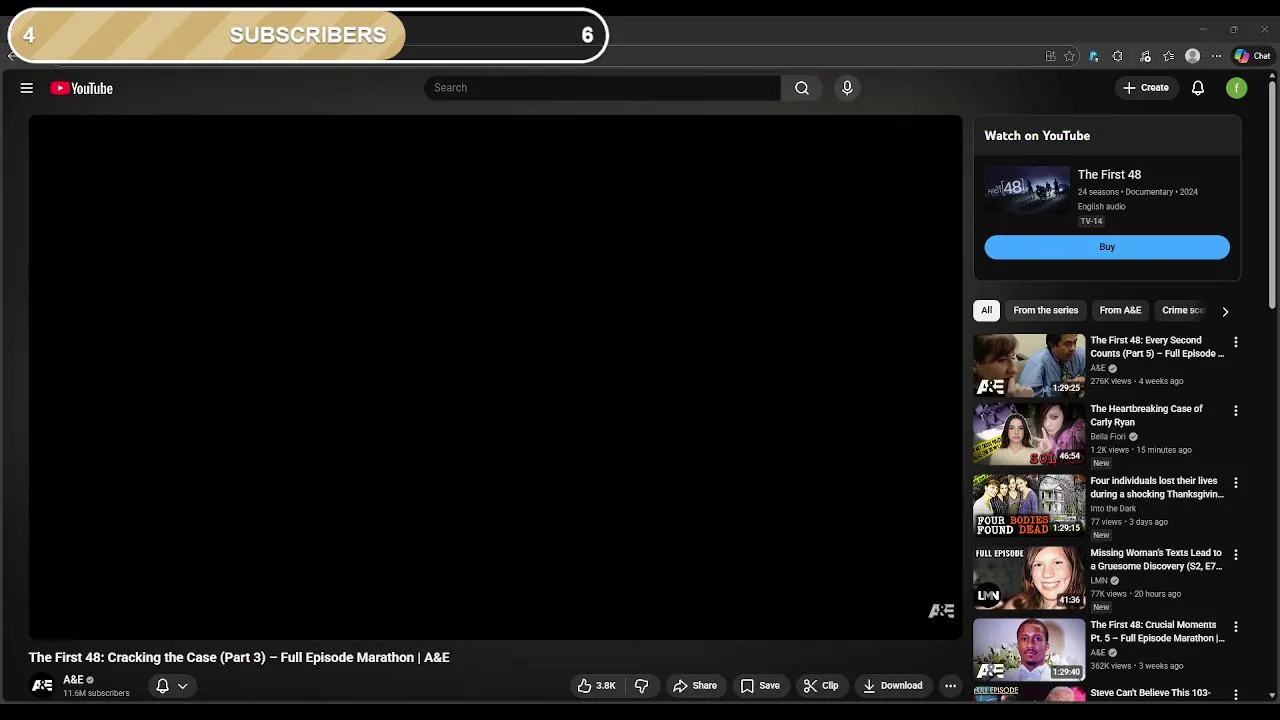Open the browser extensions puzzle icon
The width and height of the screenshot is (1280, 720).
tap(1117, 56)
